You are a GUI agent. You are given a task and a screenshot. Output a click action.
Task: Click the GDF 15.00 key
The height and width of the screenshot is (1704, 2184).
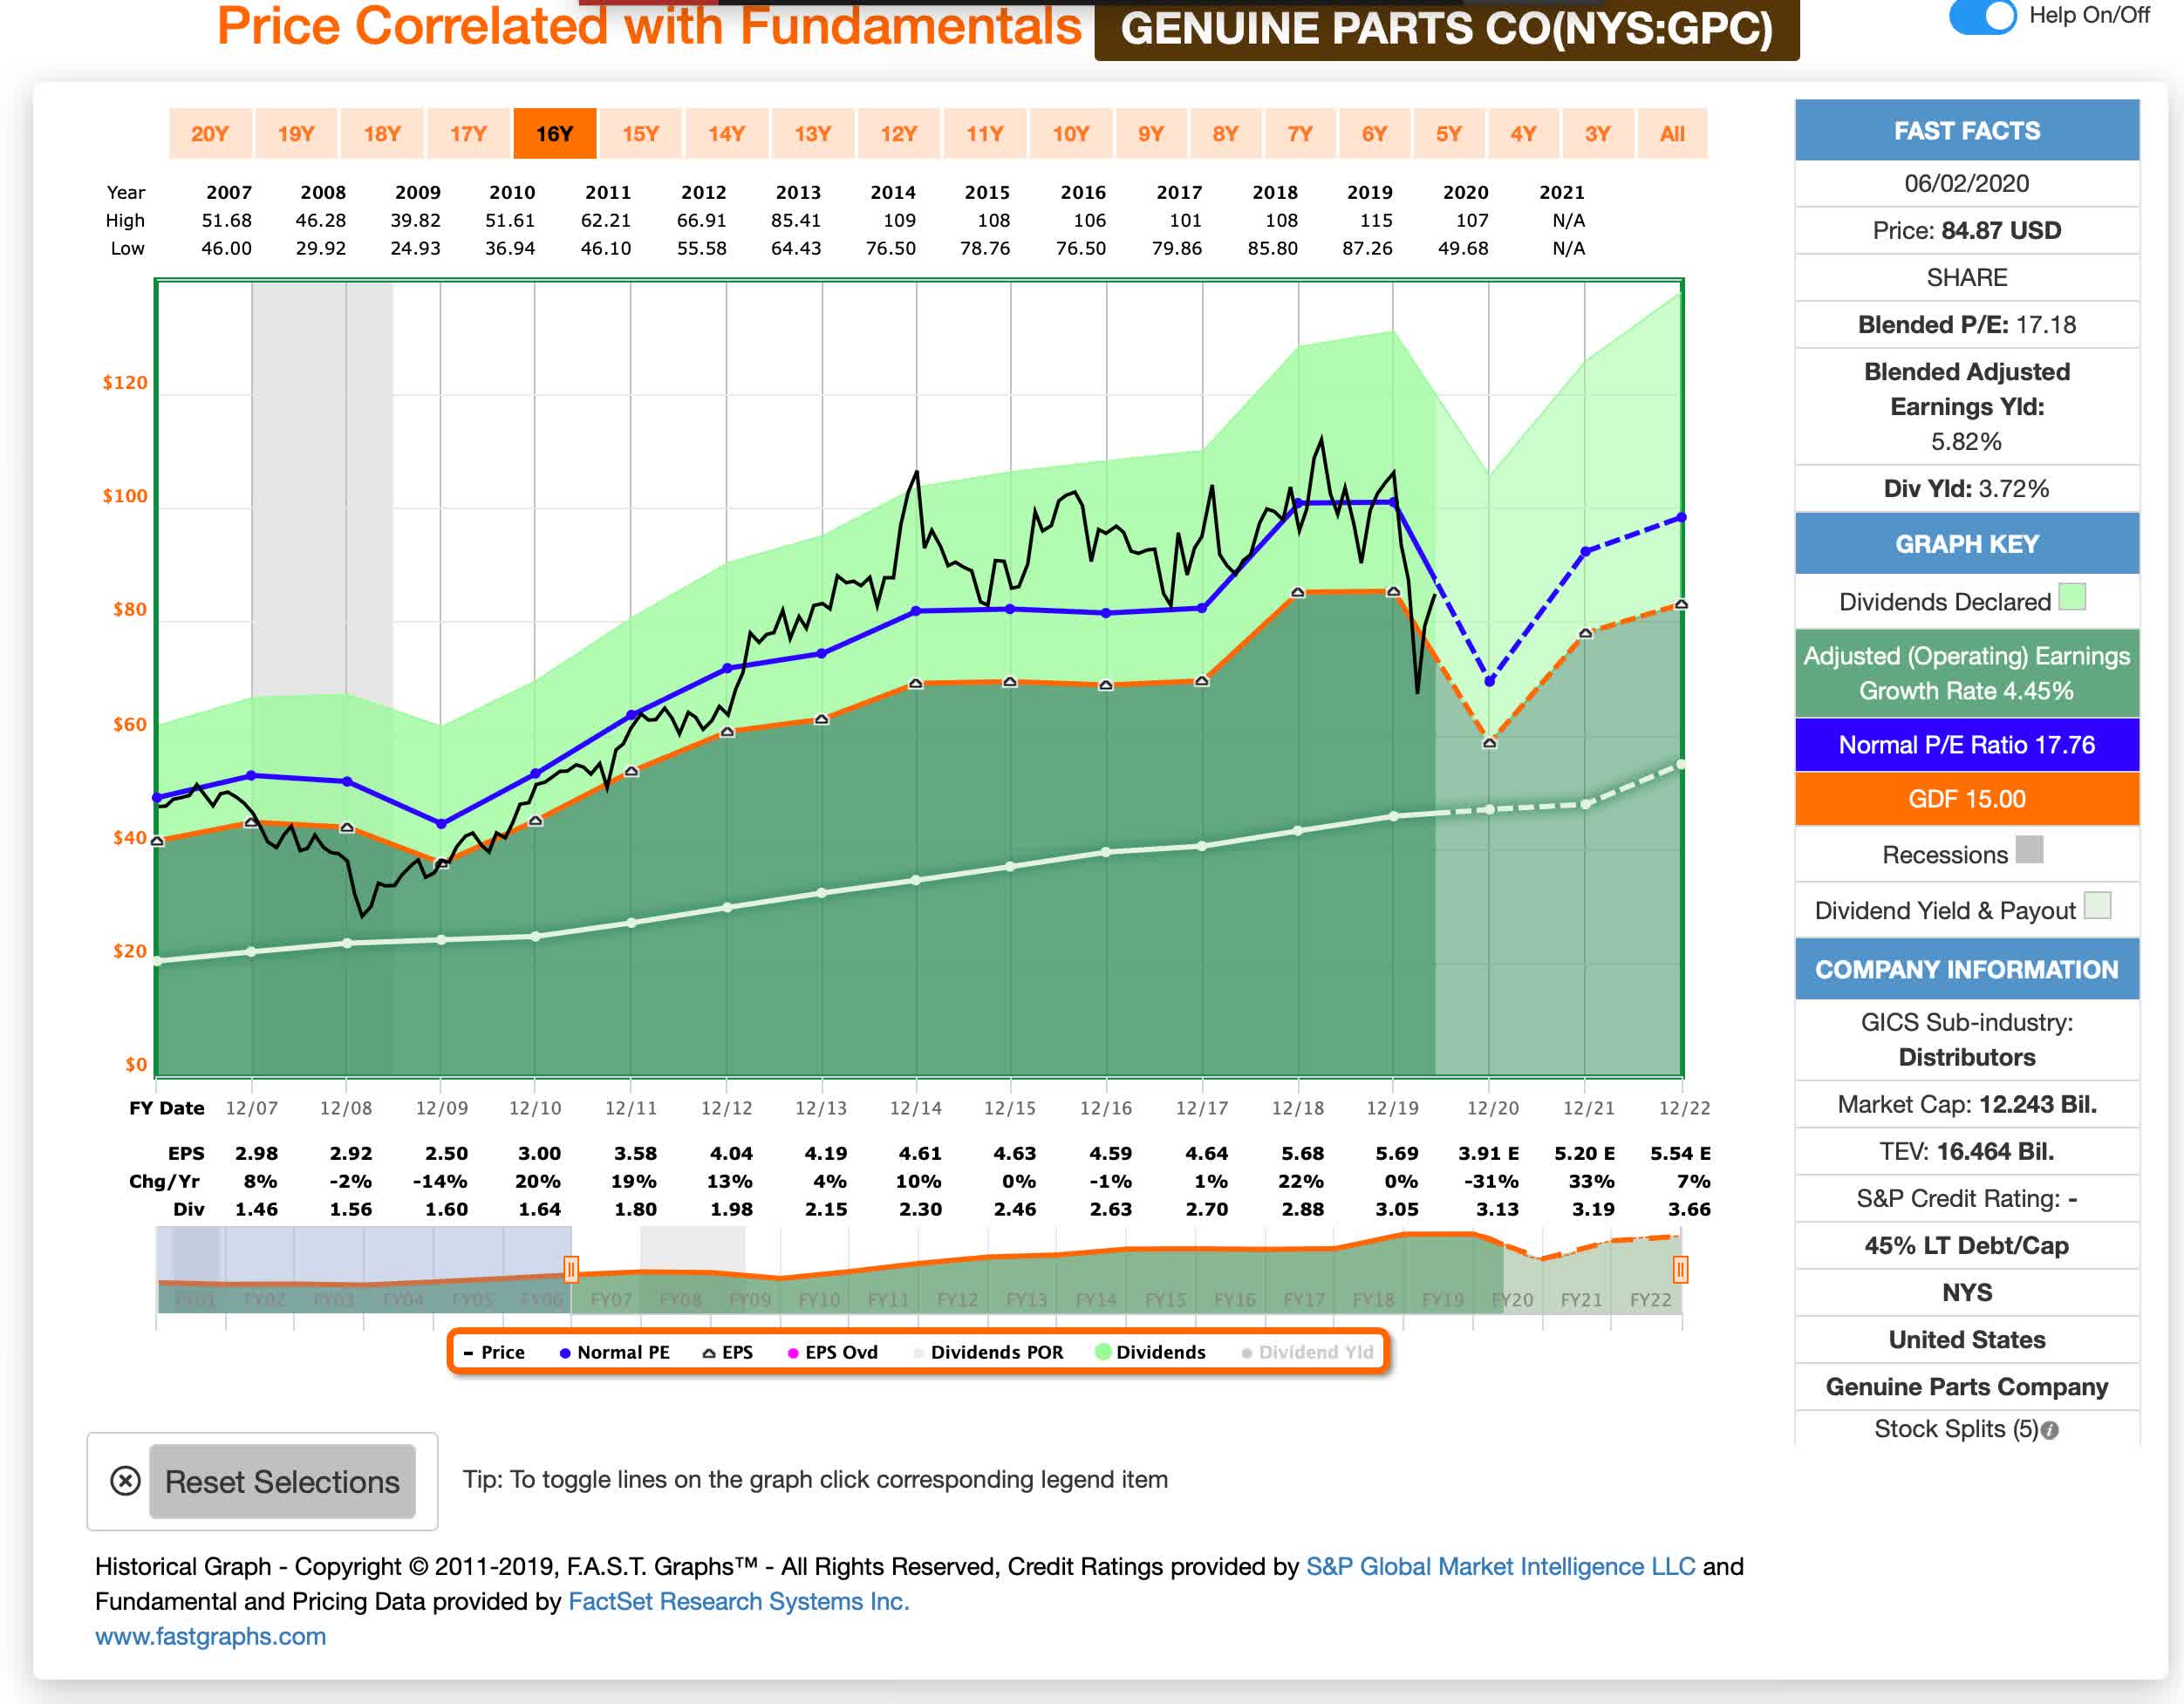pos(1966,799)
